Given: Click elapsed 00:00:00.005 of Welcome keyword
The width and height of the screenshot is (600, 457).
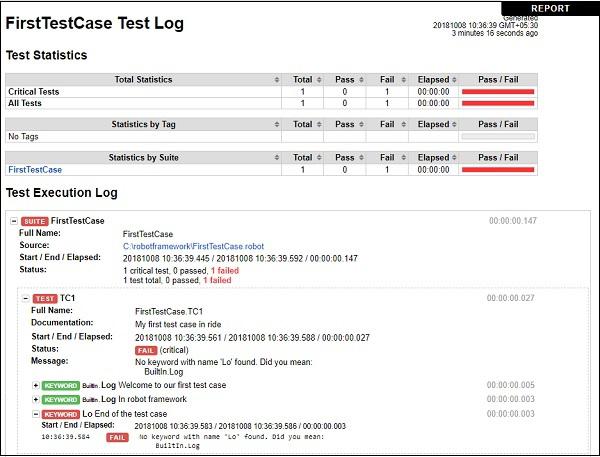Looking at the screenshot, I should point(510,385).
